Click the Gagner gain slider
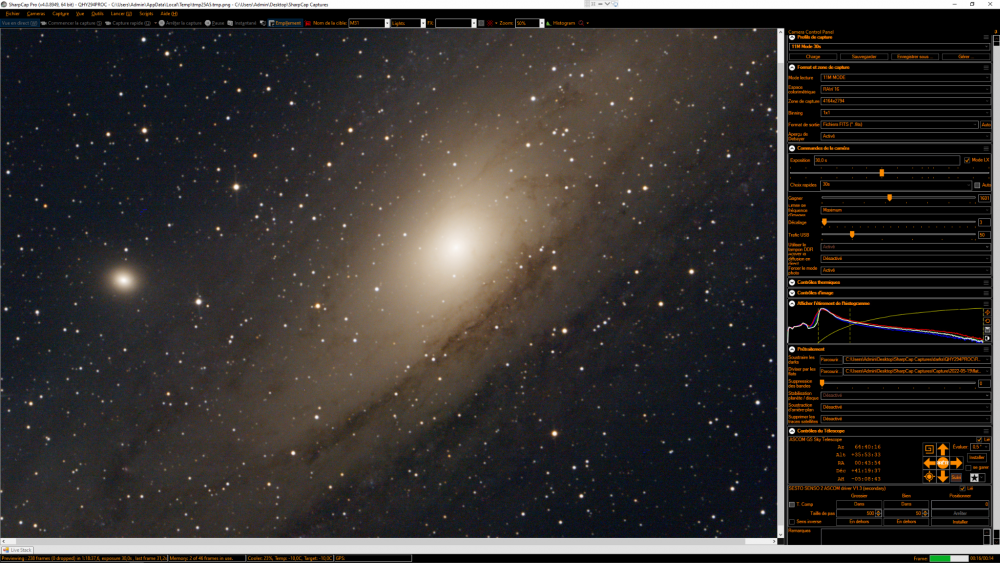Screen dimensions: 1000x563 [x=889, y=198]
